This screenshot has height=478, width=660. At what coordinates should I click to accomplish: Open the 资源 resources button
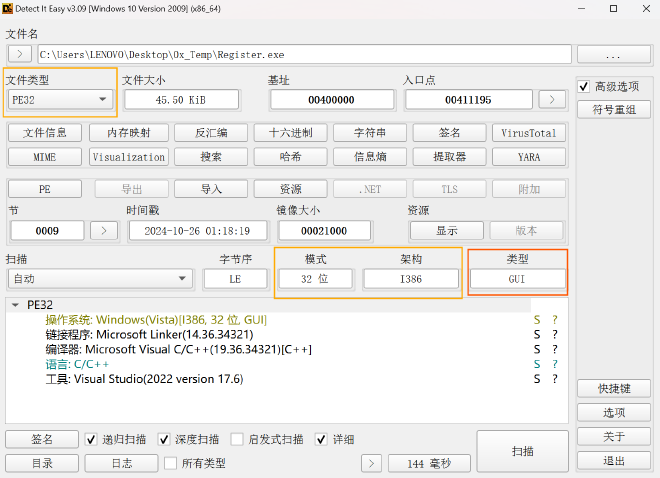[x=290, y=189]
